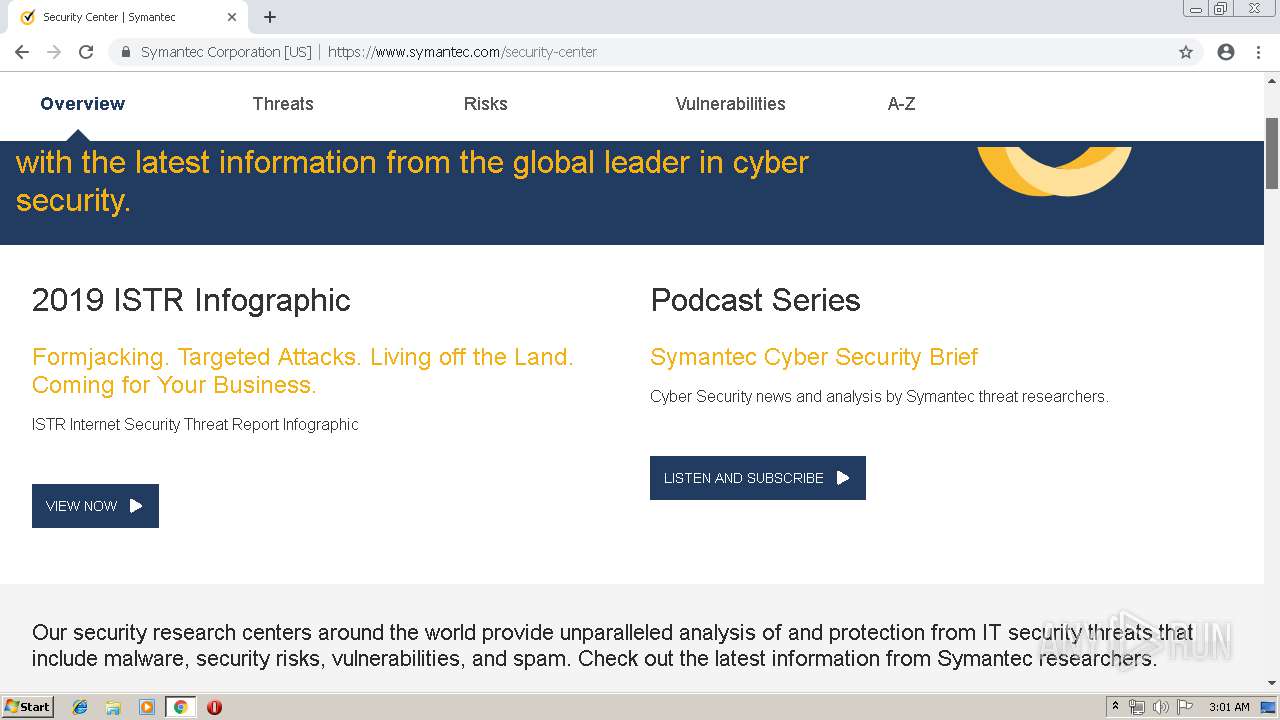Select the Vulnerabilities tab
The width and height of the screenshot is (1280, 720).
pyautogui.click(x=730, y=104)
